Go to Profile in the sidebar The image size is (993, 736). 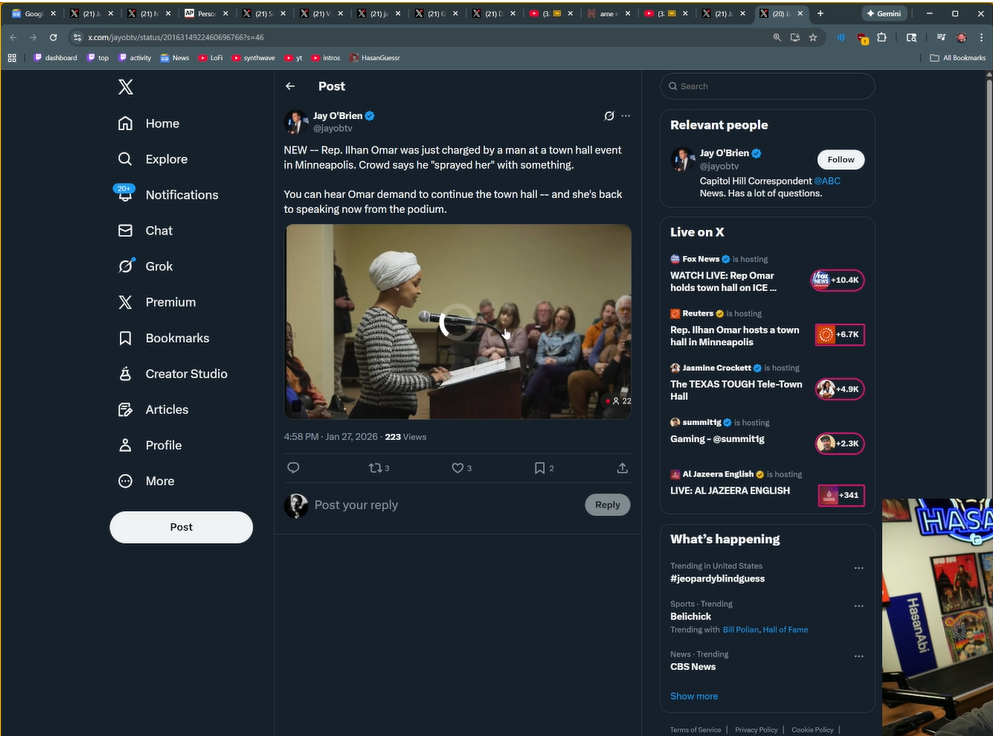pyautogui.click(x=150, y=445)
